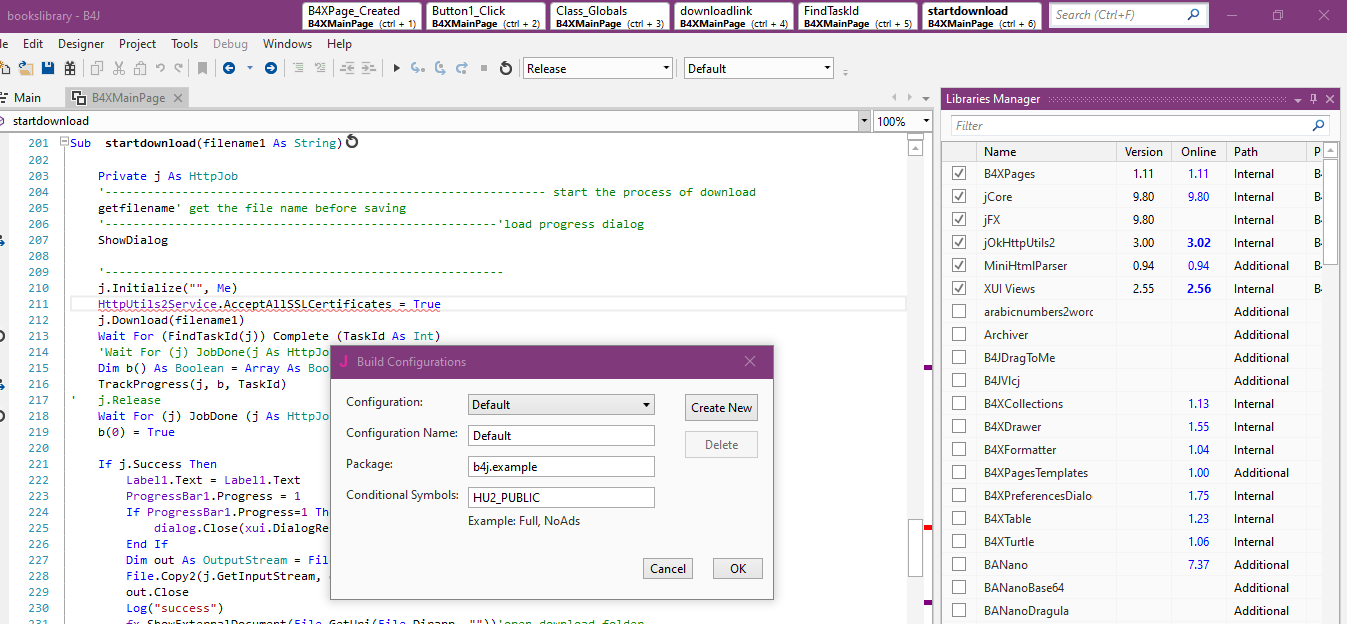
Task: Run the project with the play icon
Action: click(x=396, y=68)
